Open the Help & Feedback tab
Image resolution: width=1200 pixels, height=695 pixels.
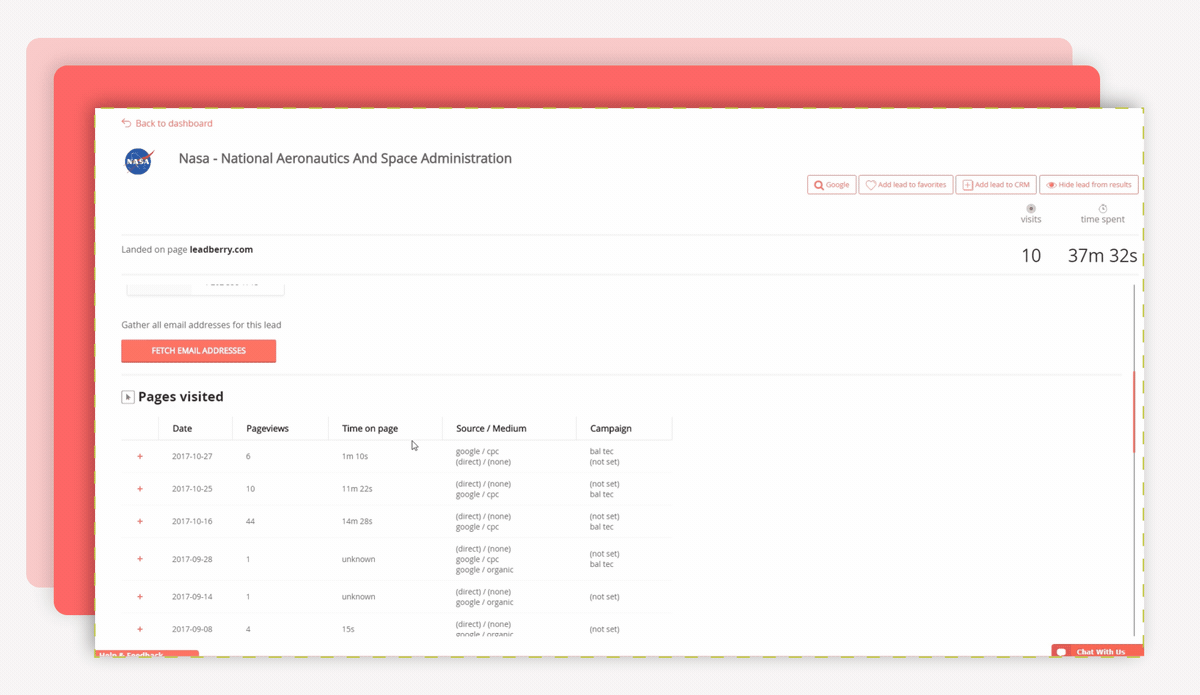pos(147,654)
